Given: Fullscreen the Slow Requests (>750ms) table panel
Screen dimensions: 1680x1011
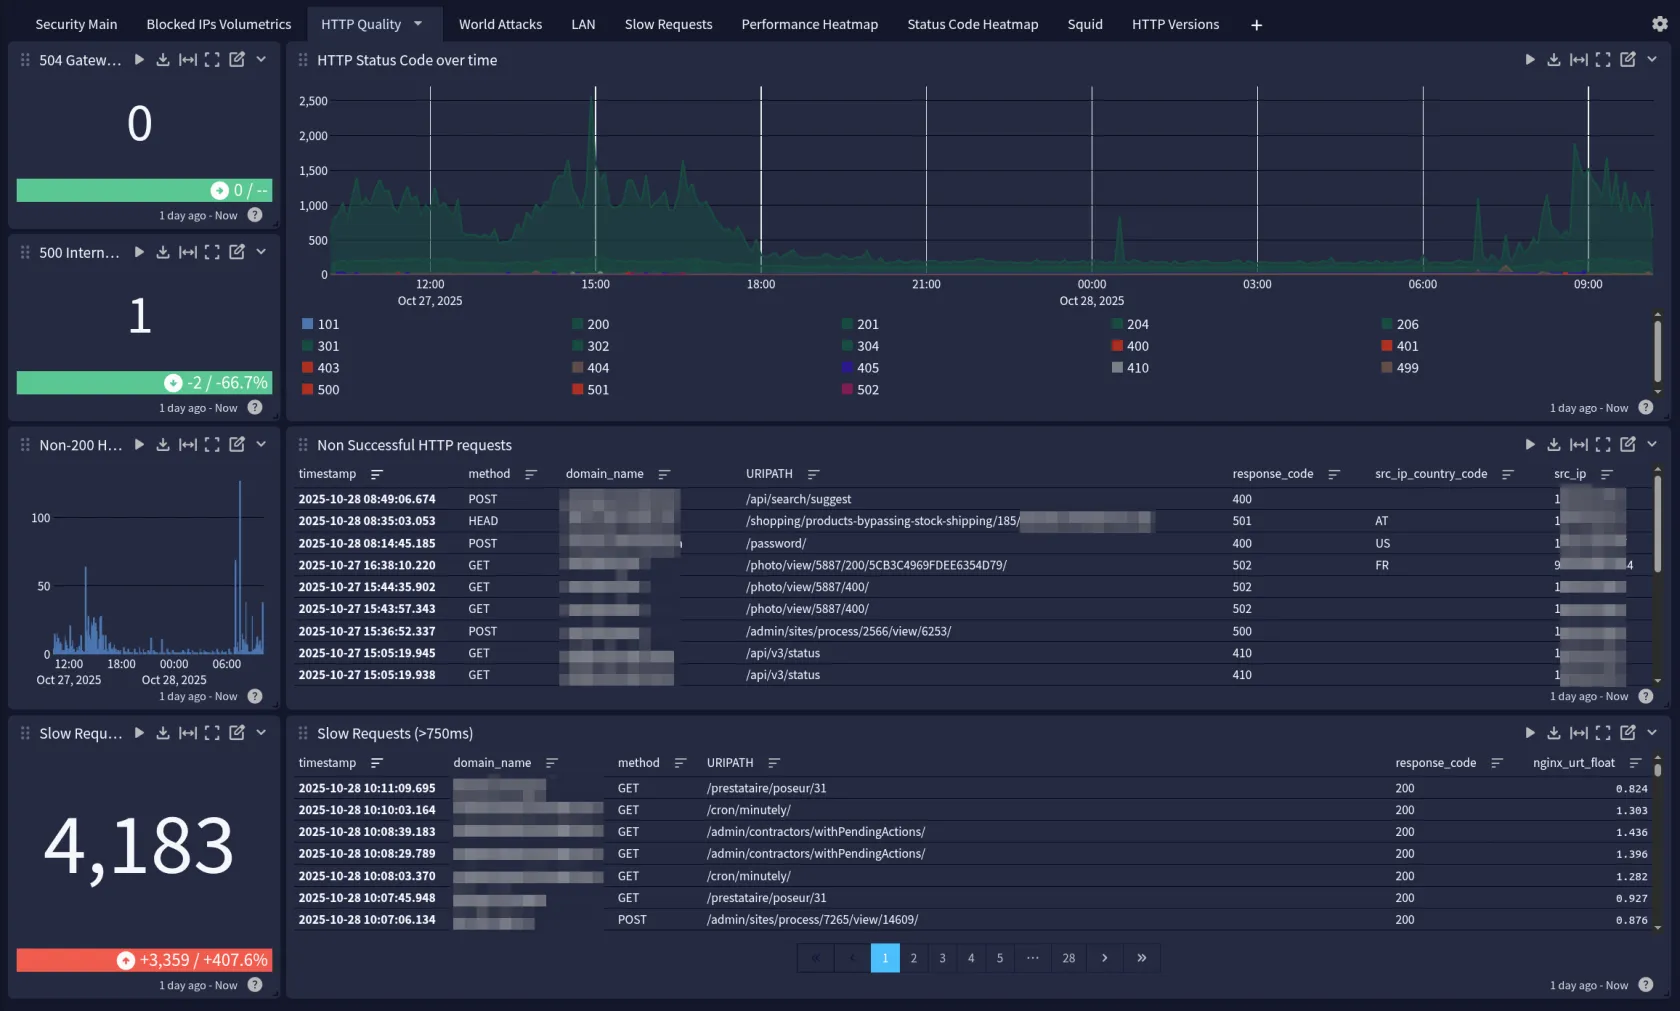Looking at the screenshot, I should (1603, 733).
